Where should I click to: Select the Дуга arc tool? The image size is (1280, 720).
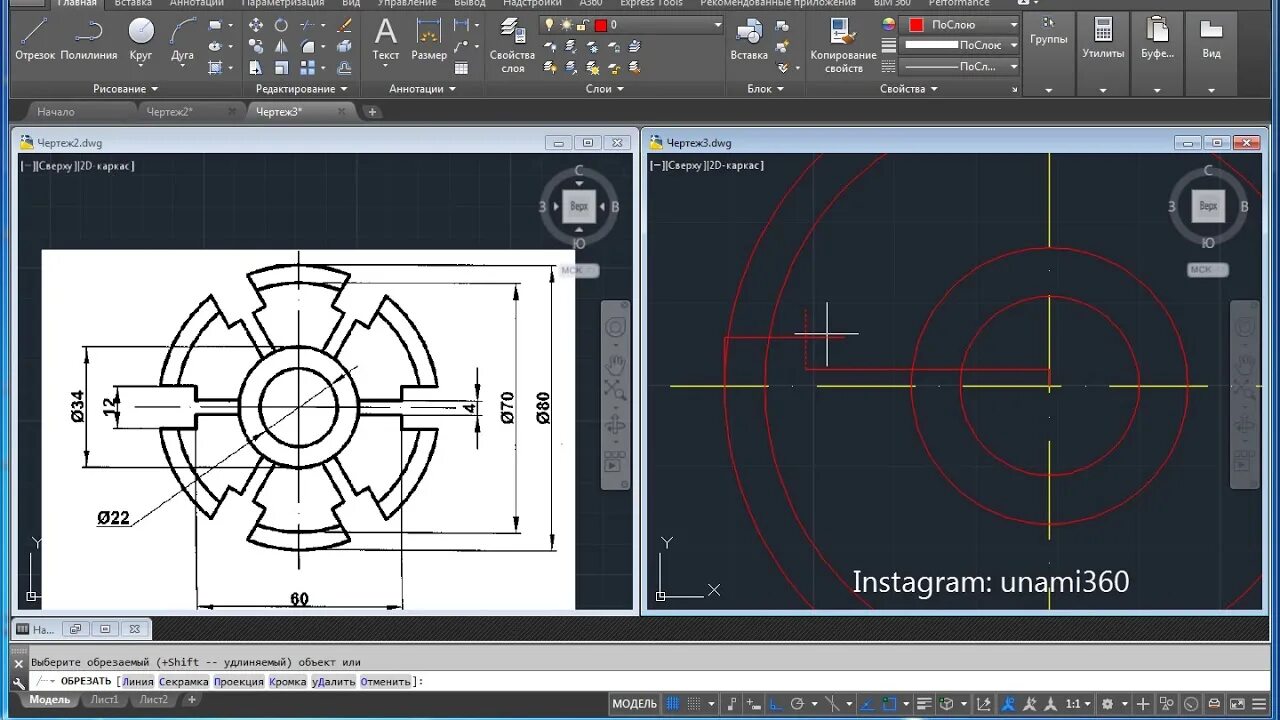182,40
